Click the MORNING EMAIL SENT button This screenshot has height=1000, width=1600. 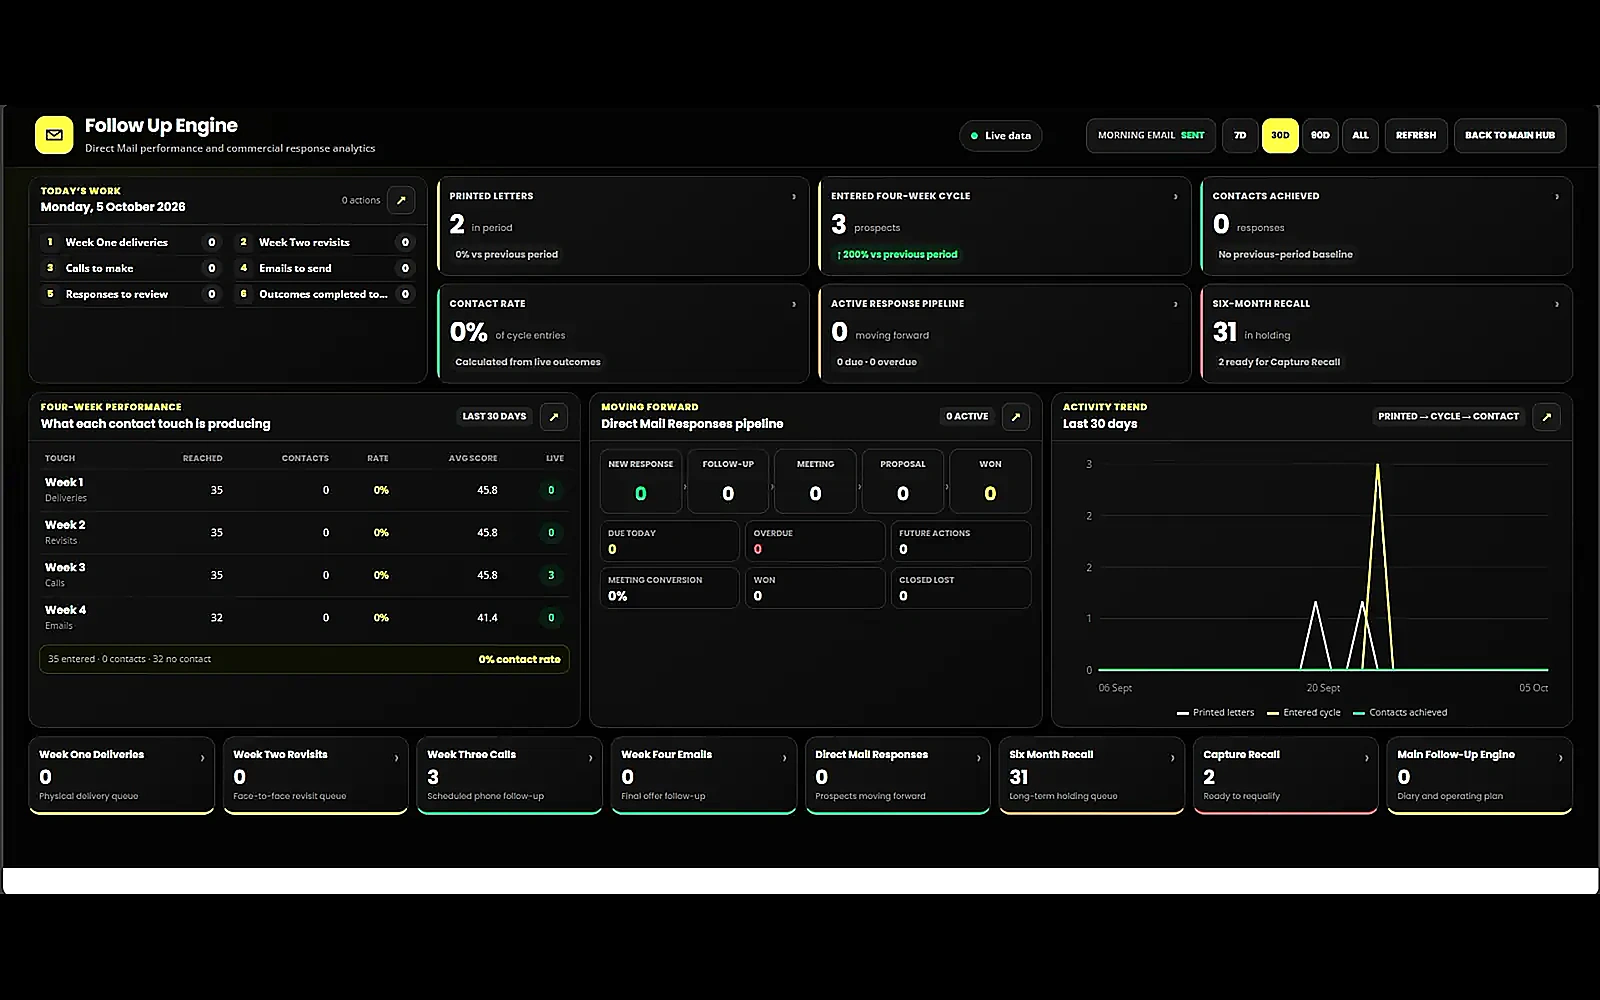coord(1151,136)
